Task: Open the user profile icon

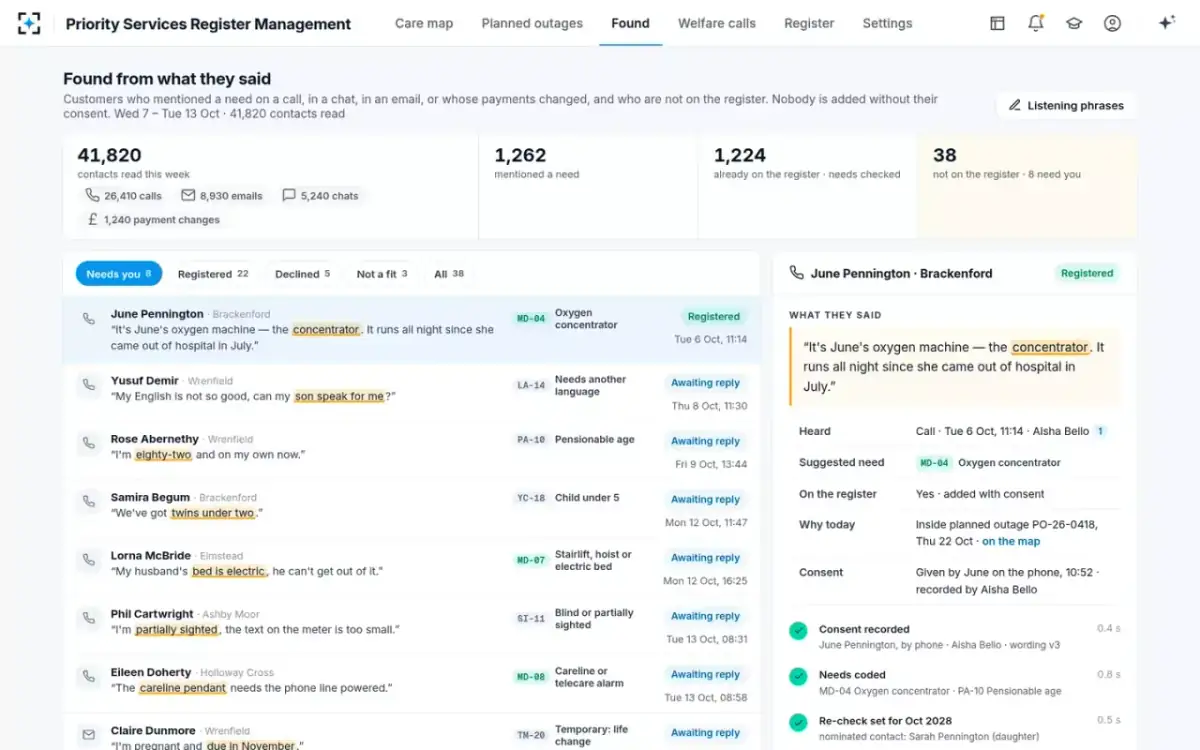Action: pos(1112,23)
